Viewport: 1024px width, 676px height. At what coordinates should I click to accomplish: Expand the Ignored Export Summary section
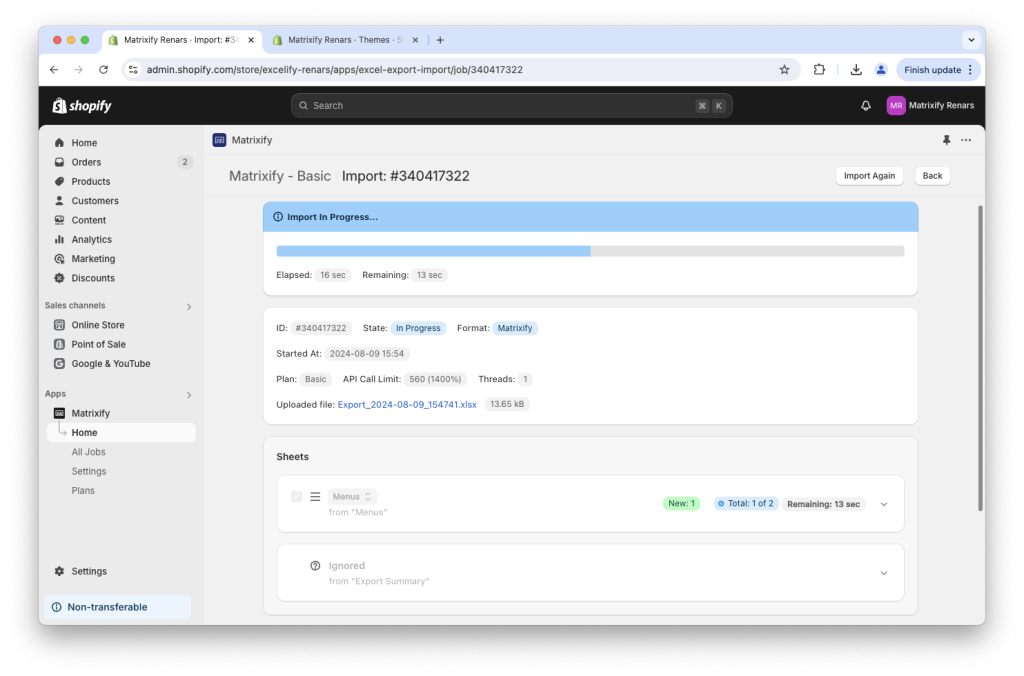click(x=883, y=573)
